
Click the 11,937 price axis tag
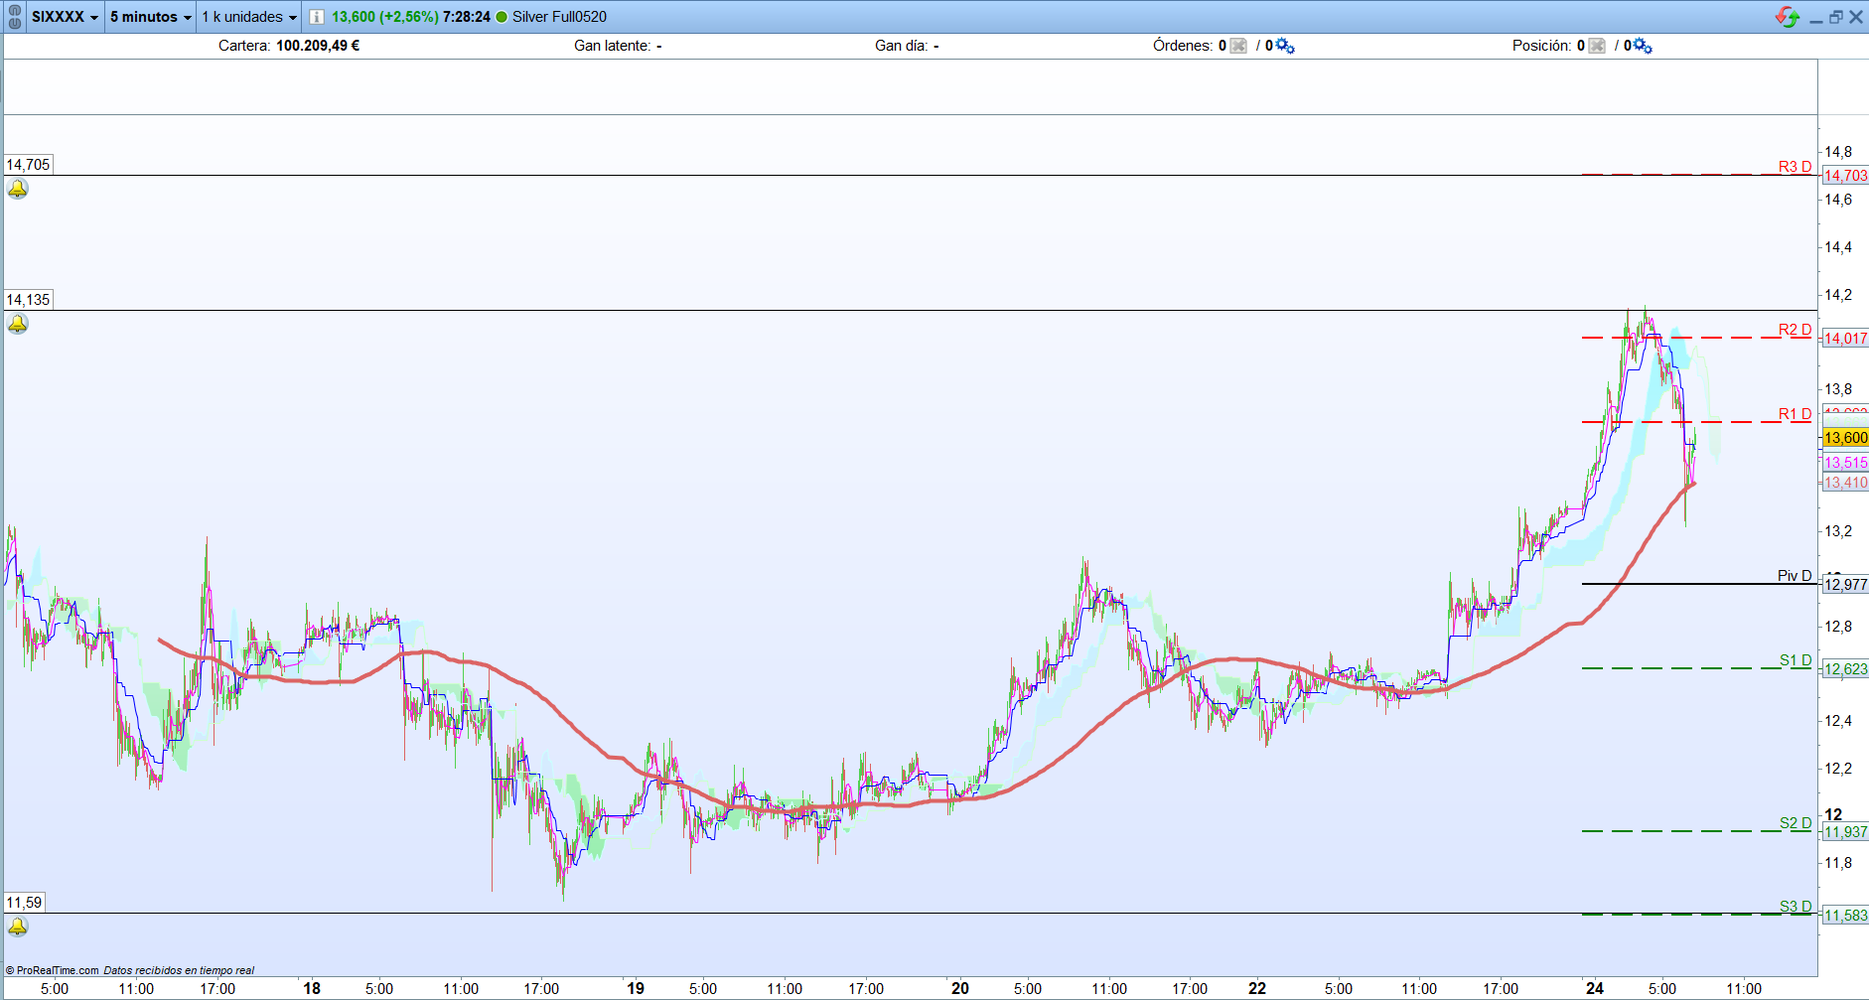pyautogui.click(x=1845, y=832)
